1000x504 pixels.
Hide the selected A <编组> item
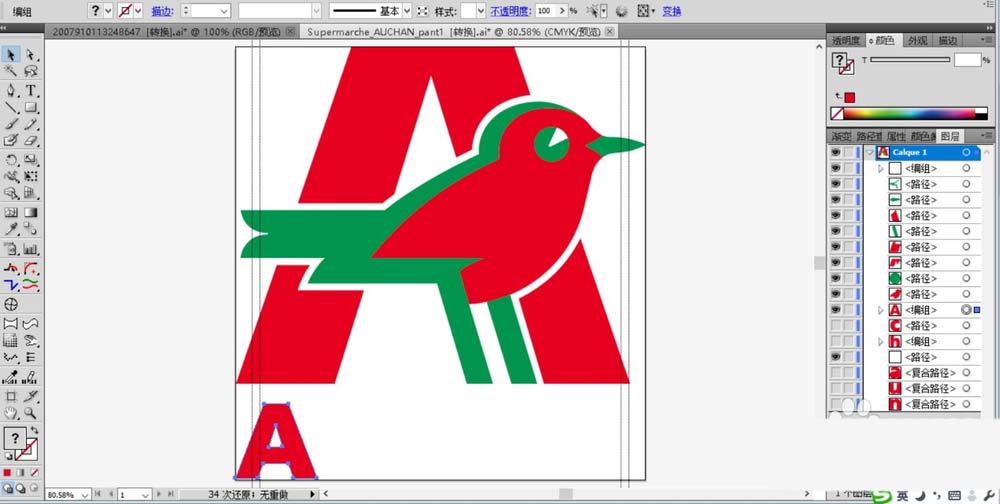coord(835,309)
